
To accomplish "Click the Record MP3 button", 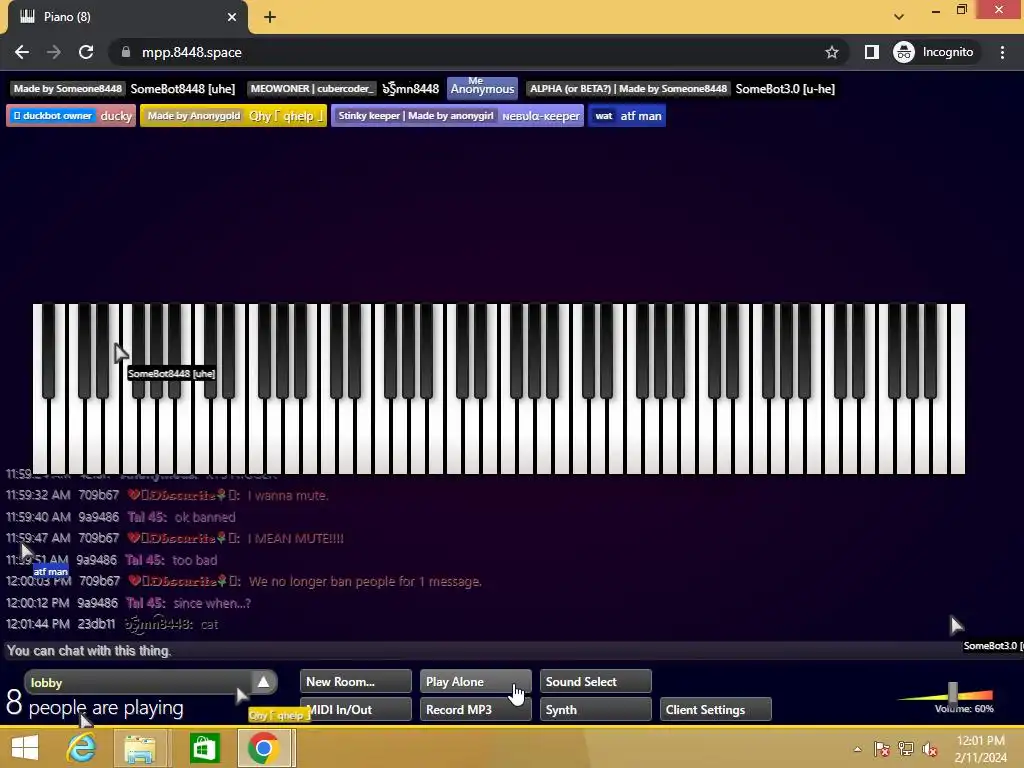I will [x=475, y=709].
